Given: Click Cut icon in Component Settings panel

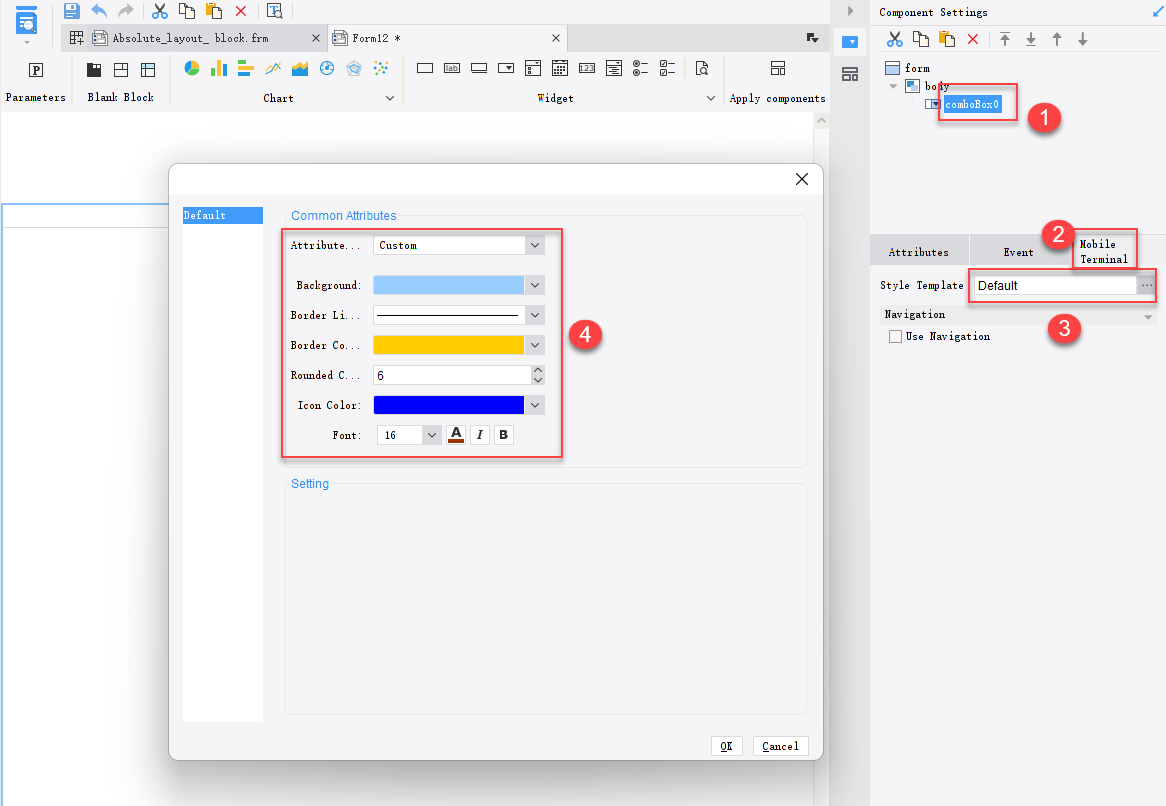Looking at the screenshot, I should (x=895, y=39).
